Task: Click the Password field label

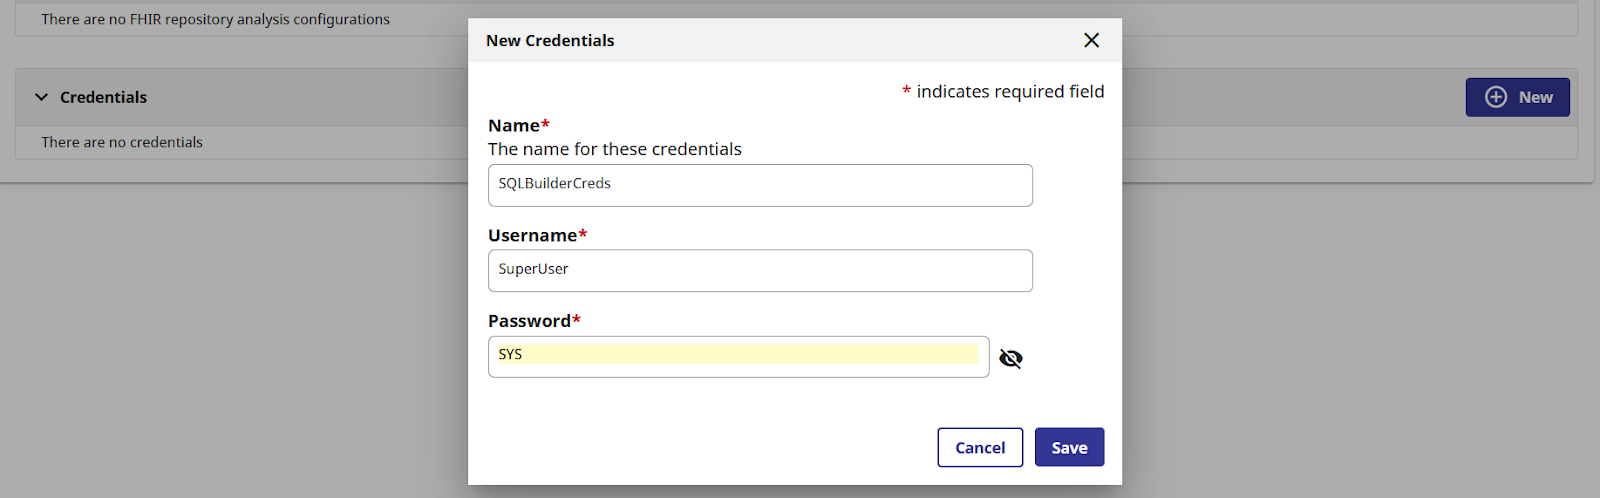Action: point(529,321)
